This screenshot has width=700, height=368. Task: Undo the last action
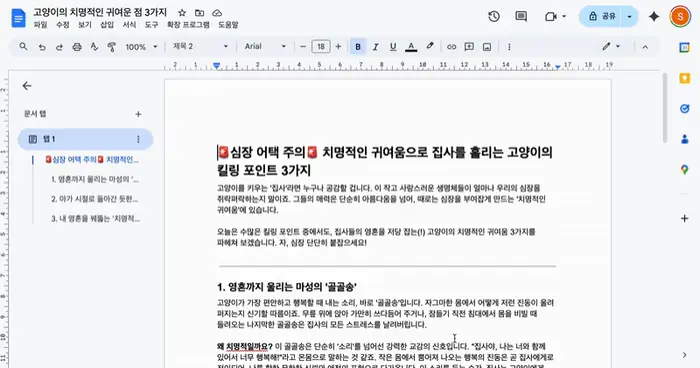click(42, 47)
